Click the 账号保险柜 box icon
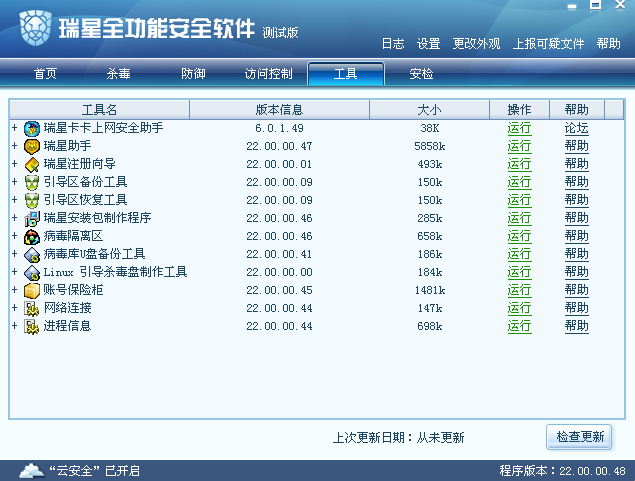Viewport: 635px width, 481px height. pos(32,290)
